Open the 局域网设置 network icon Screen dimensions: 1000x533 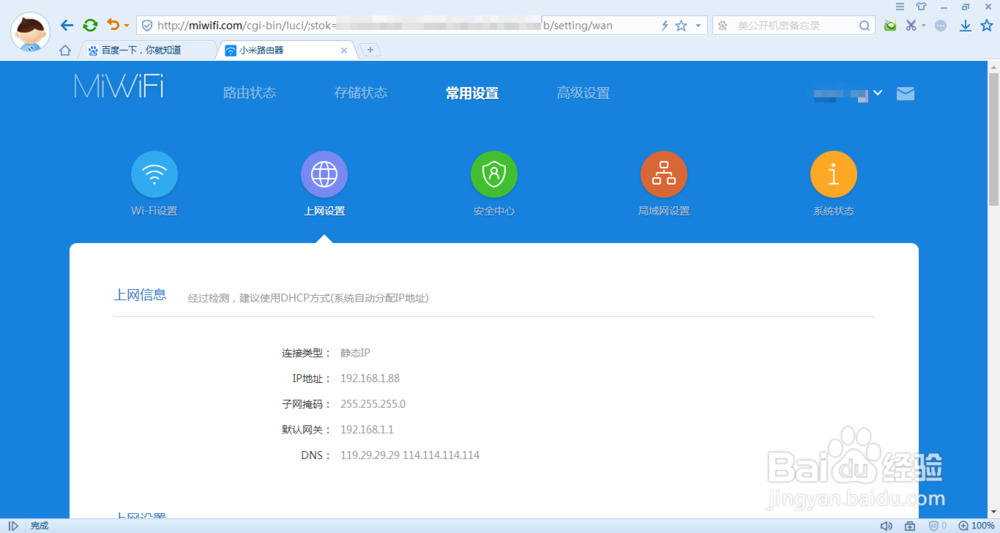tap(663, 174)
